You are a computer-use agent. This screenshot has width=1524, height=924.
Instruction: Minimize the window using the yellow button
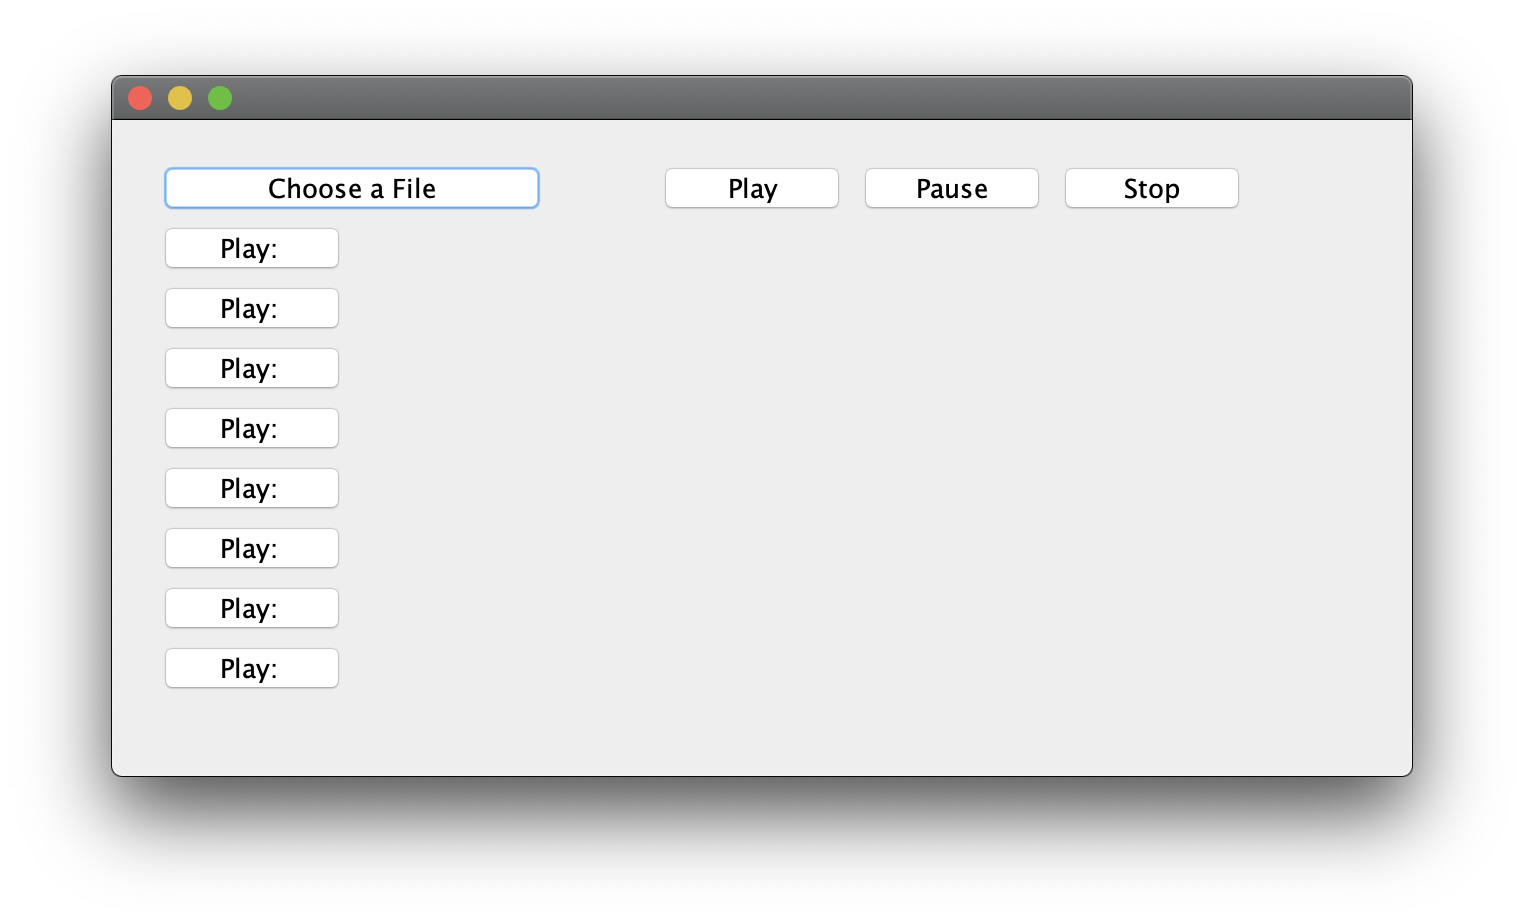point(180,98)
